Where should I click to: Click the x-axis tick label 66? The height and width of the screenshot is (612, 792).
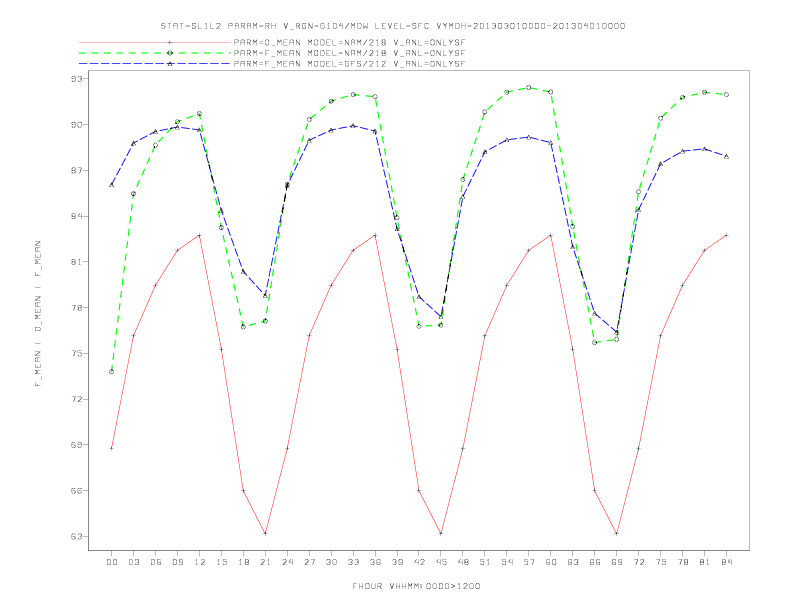[x=595, y=562]
